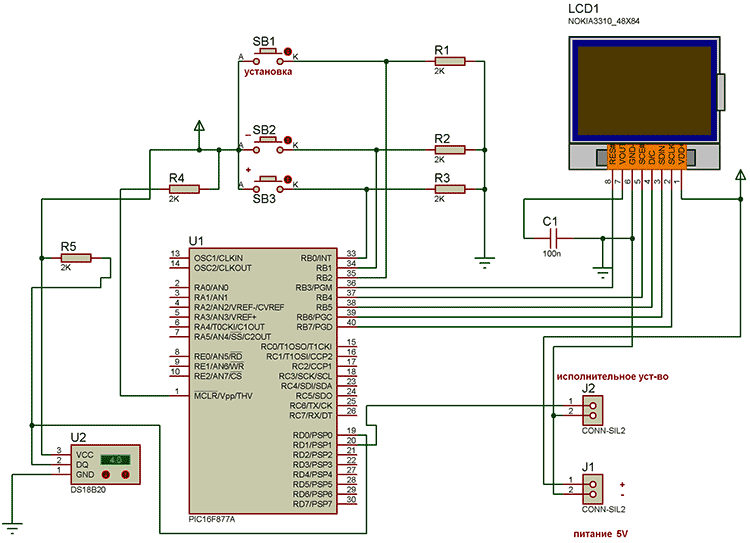The width and height of the screenshot is (750, 543).
Task: Click the LCD1 reference label
Action: coord(584,9)
